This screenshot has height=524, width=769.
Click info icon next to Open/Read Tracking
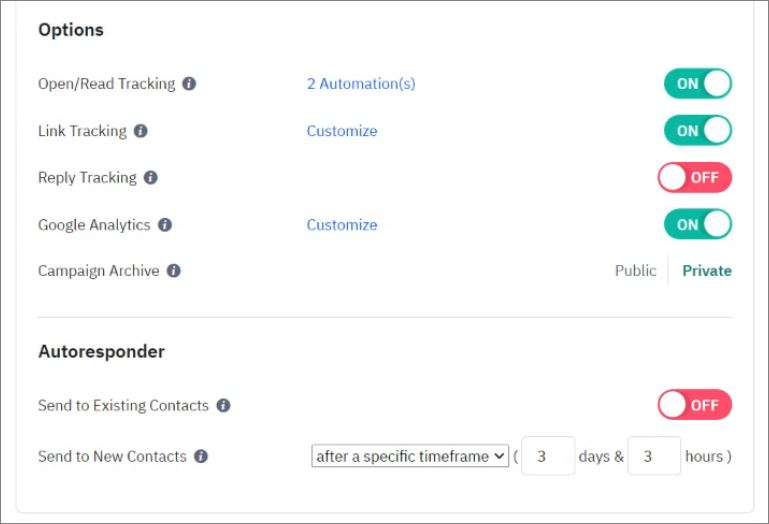[x=189, y=84]
